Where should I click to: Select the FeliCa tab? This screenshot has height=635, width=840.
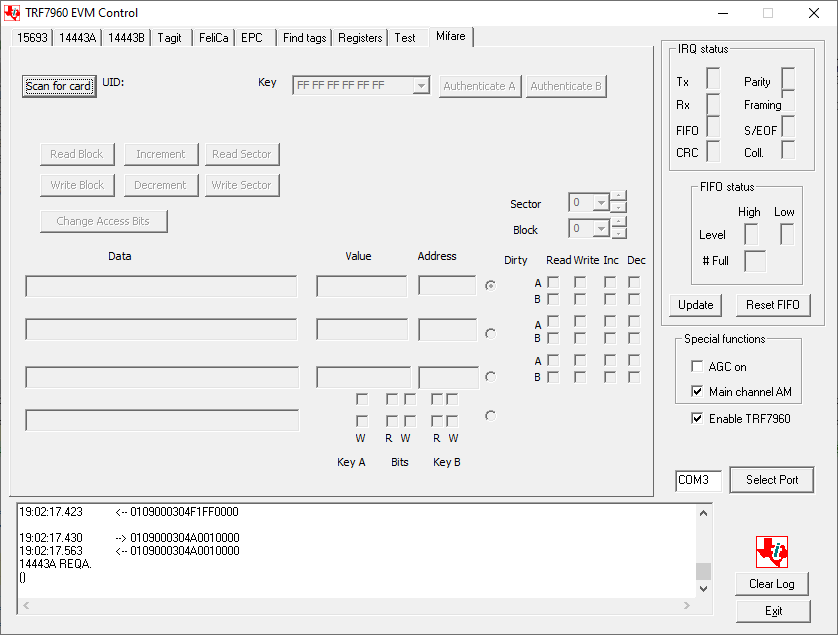coord(213,38)
